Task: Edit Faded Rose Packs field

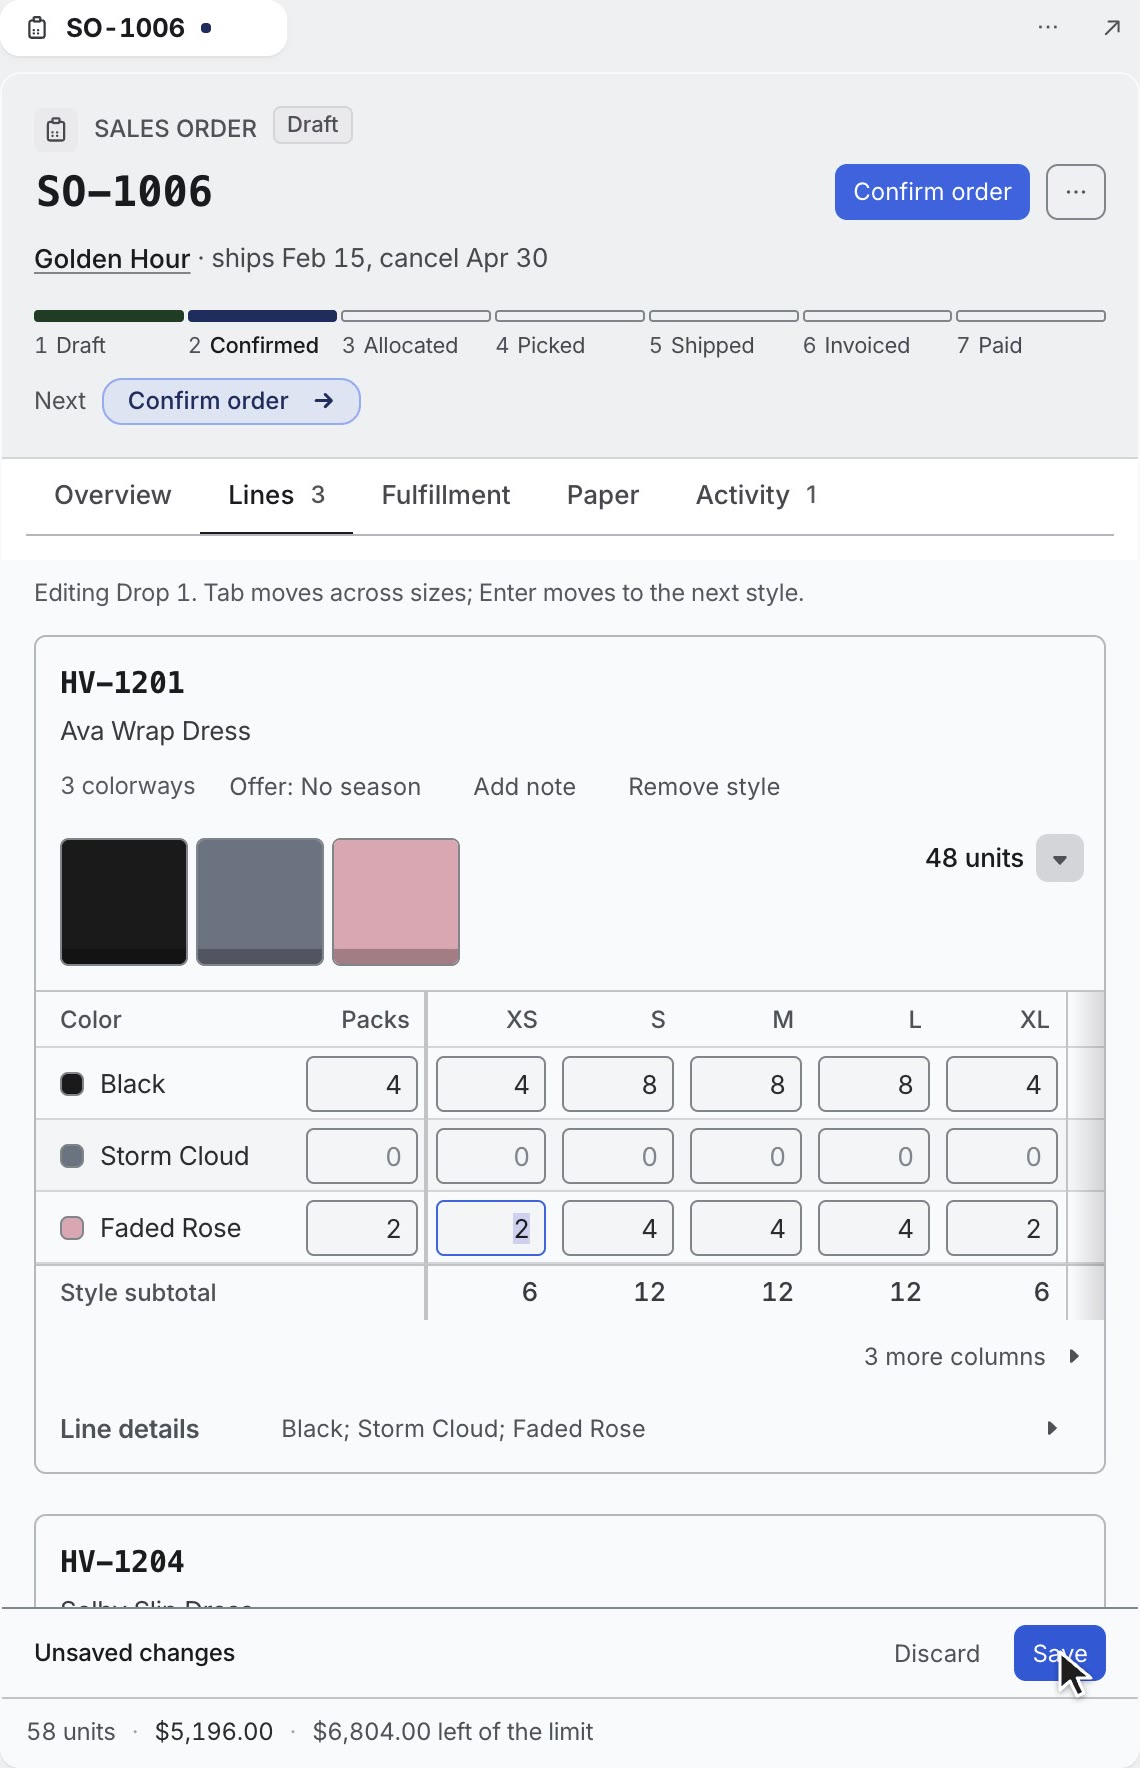Action: point(362,1228)
